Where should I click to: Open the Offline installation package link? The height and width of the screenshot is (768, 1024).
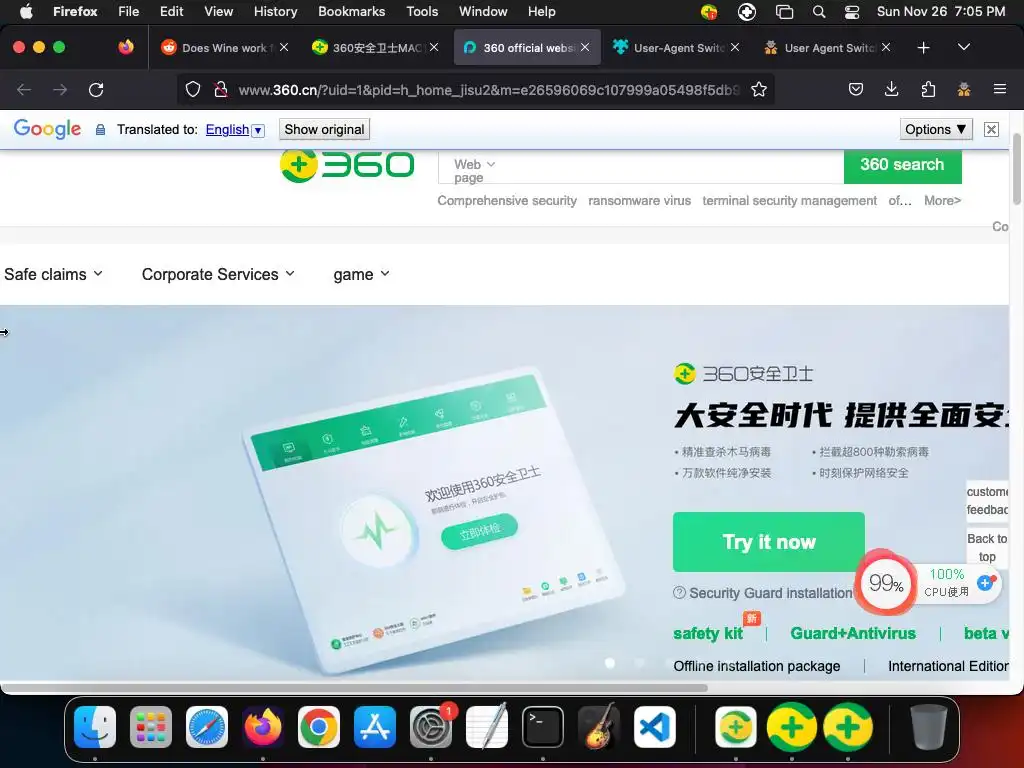pos(757,666)
